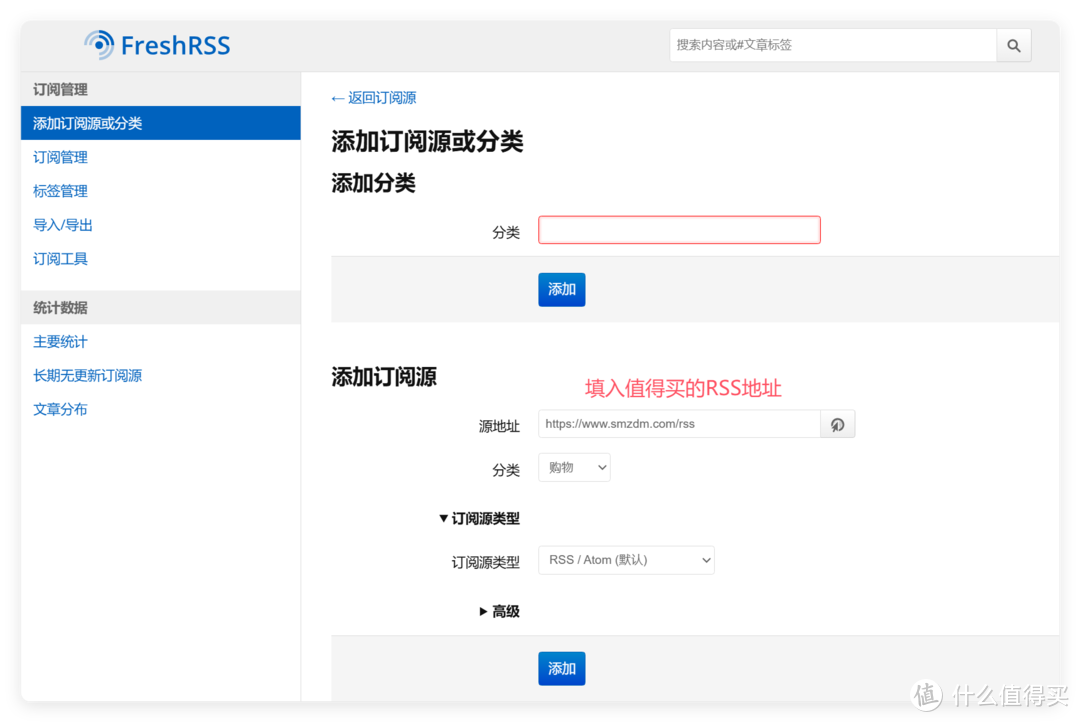Click the feed auto-discovery icon beside 源地址
The image size is (1080, 722).
coord(837,424)
